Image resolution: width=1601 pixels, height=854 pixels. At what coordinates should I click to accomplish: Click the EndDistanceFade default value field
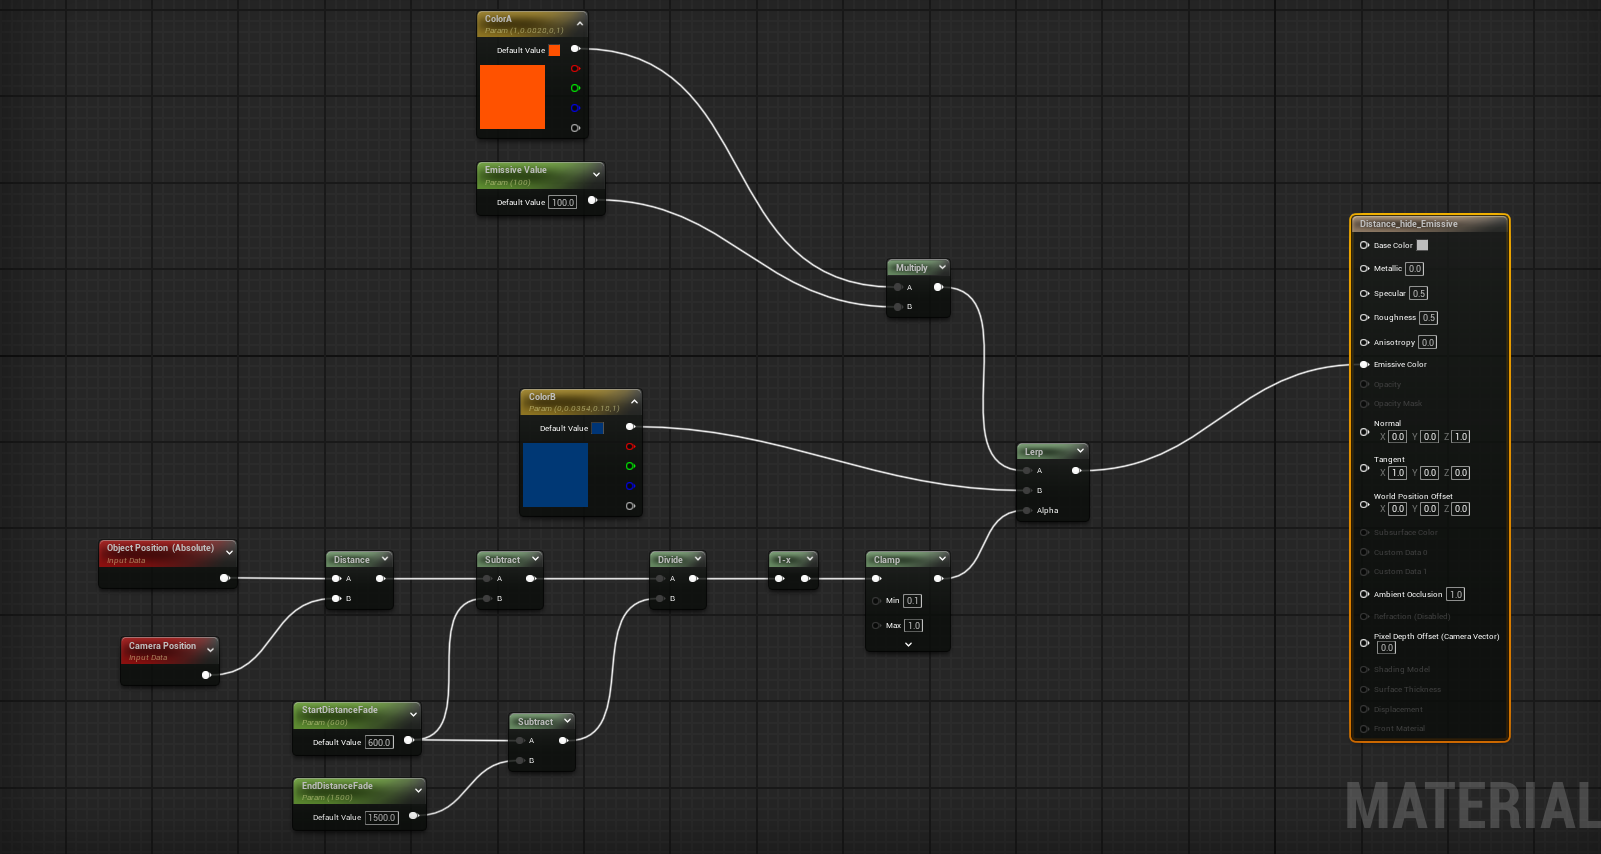coord(382,818)
